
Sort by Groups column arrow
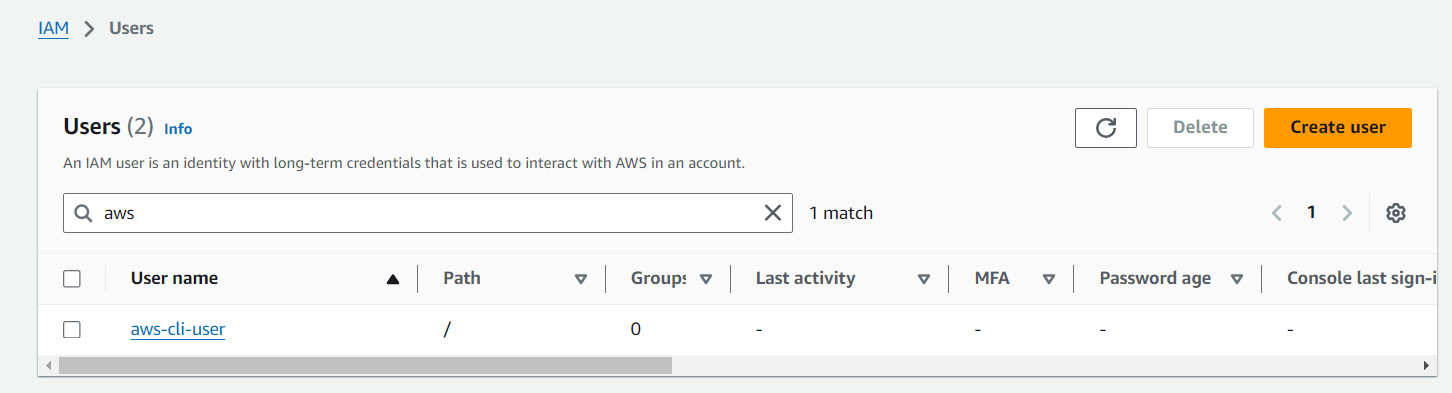coord(706,279)
